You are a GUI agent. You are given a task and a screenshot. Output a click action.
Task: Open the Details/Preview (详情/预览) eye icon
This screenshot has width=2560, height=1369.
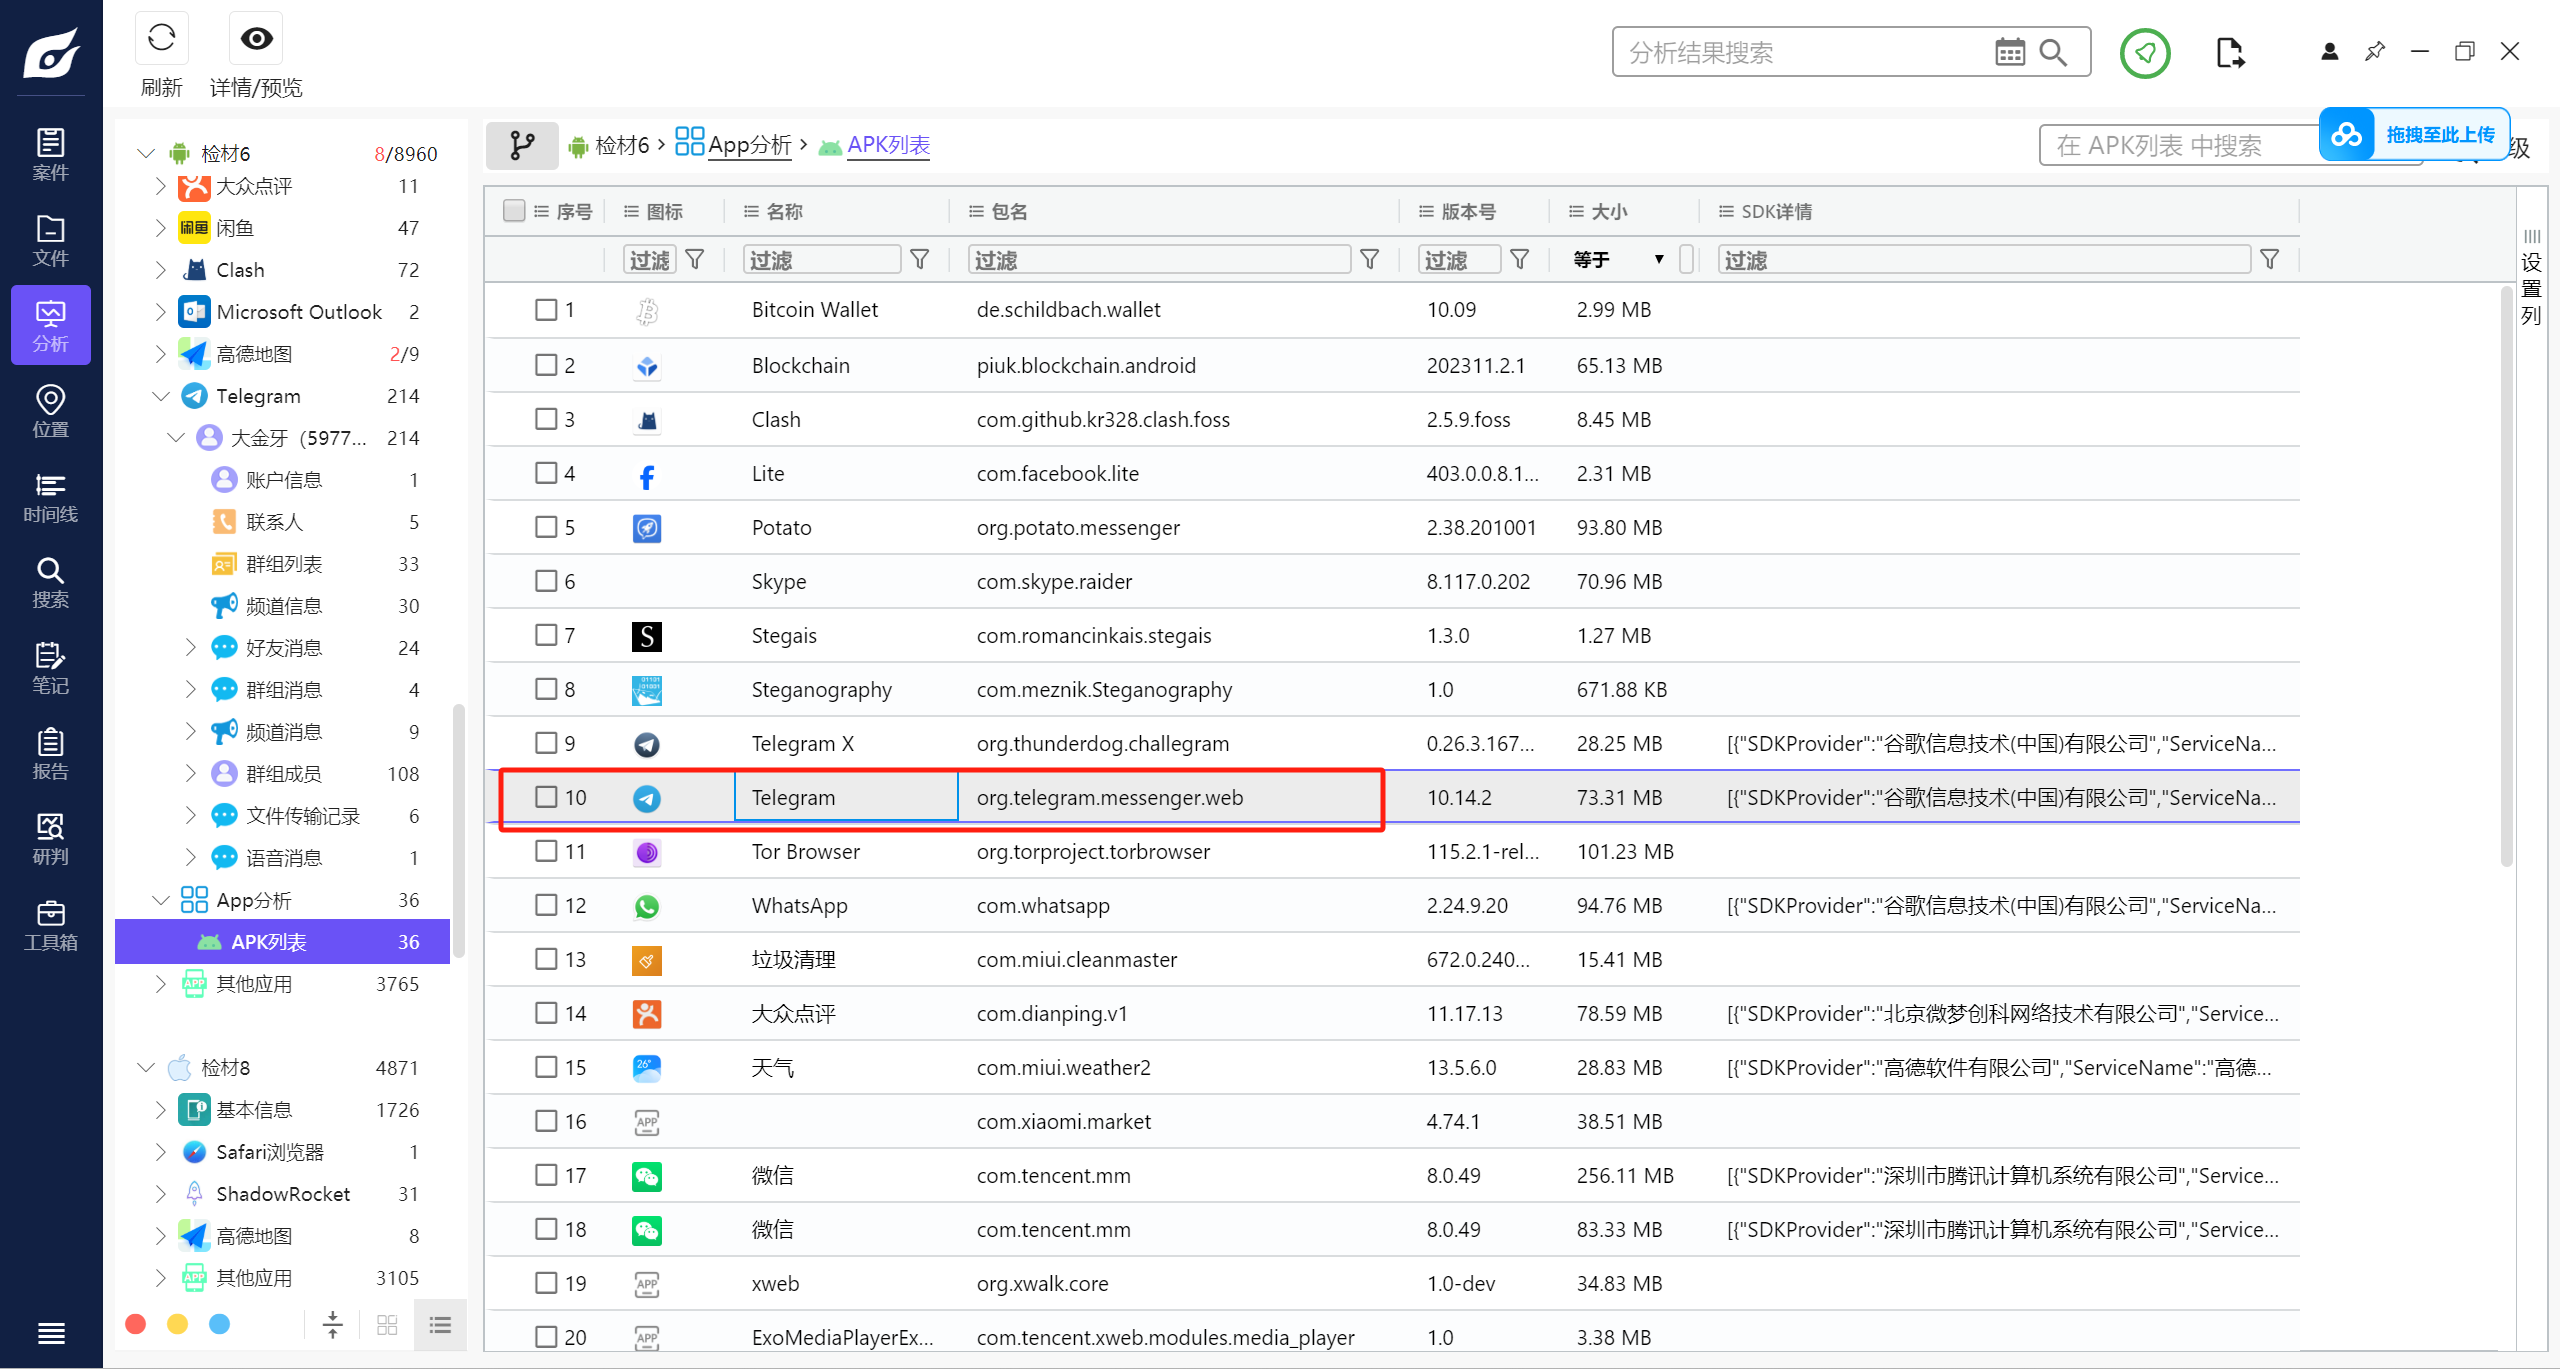coord(256,39)
